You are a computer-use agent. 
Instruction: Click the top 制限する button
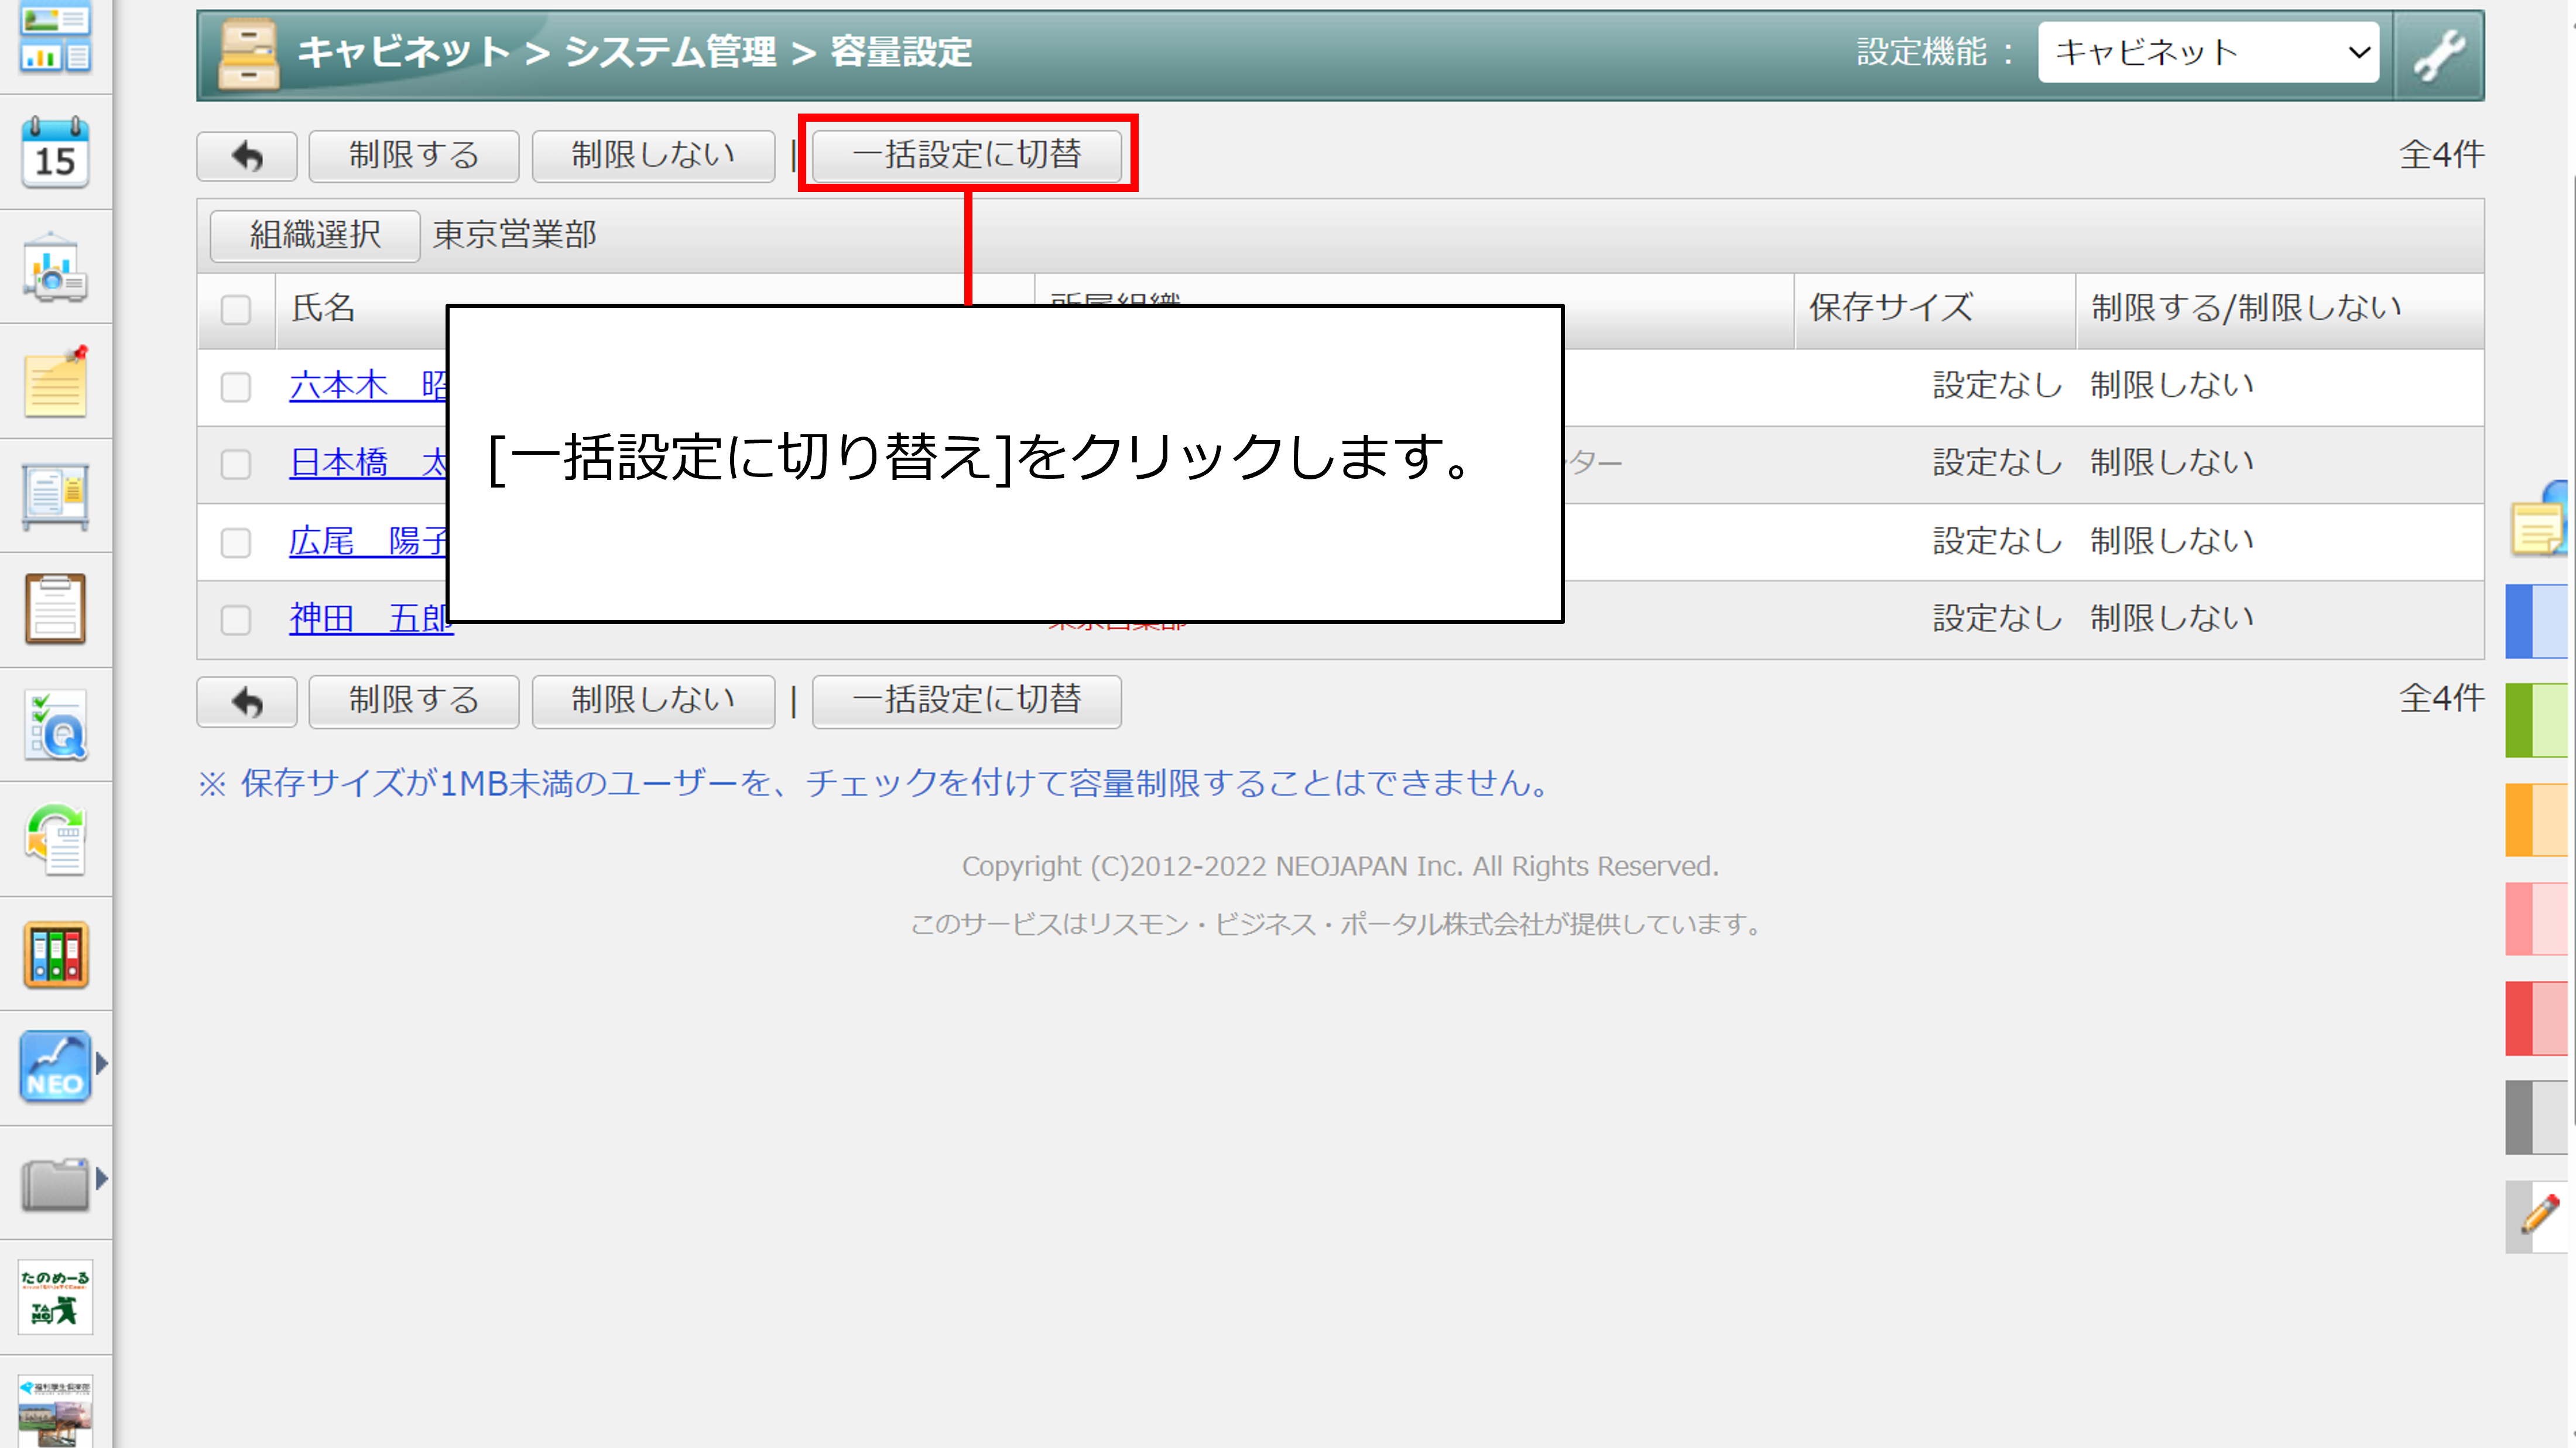[x=413, y=156]
